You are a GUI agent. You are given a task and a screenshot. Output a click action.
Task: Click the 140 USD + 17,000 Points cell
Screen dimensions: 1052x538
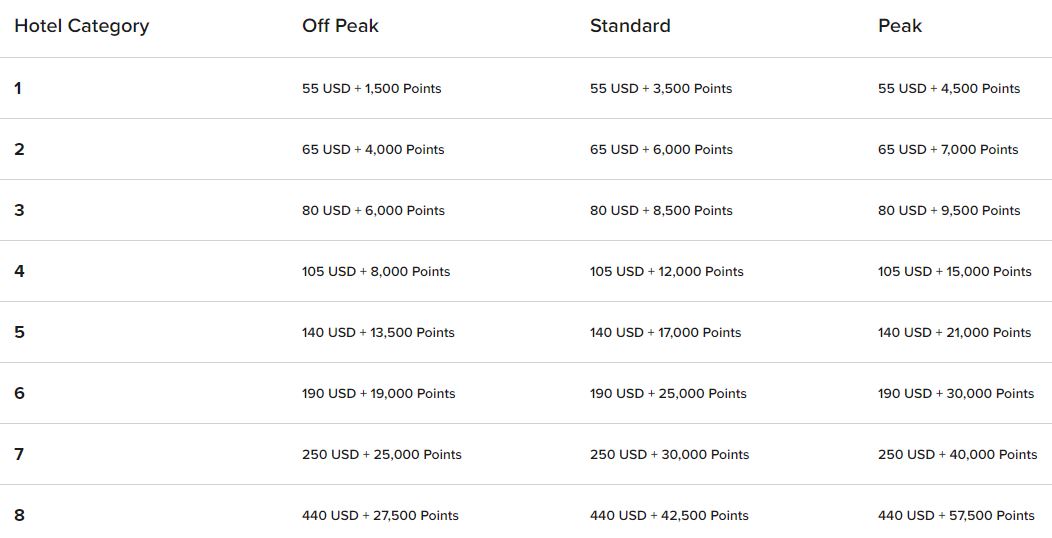[x=665, y=332]
